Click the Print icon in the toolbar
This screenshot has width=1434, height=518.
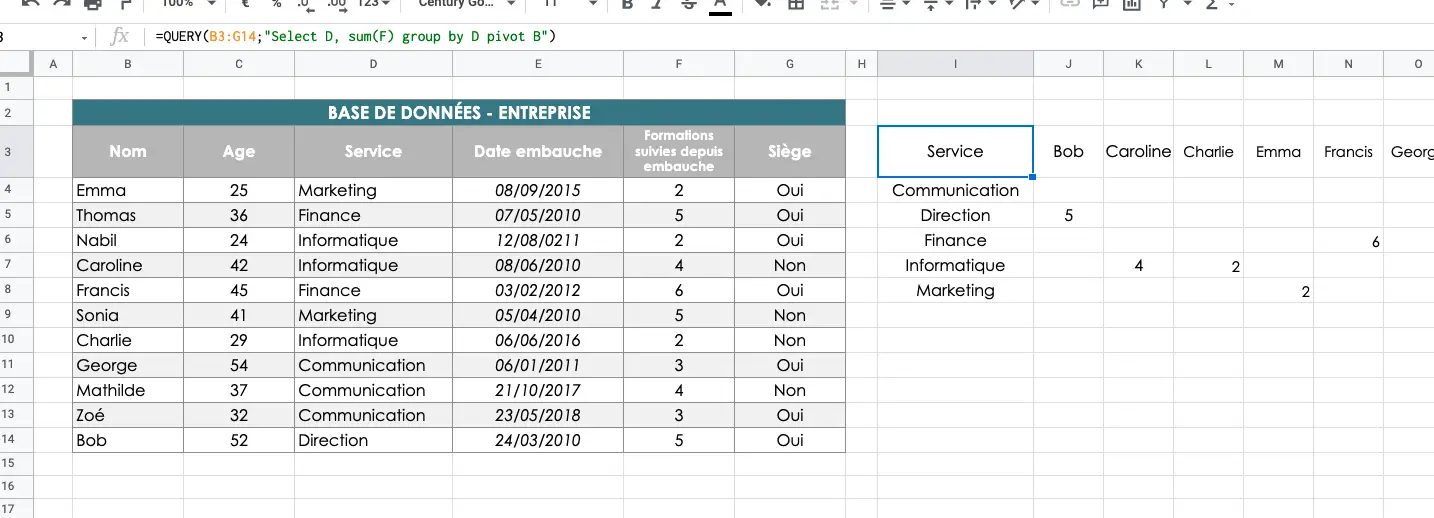pos(93,4)
